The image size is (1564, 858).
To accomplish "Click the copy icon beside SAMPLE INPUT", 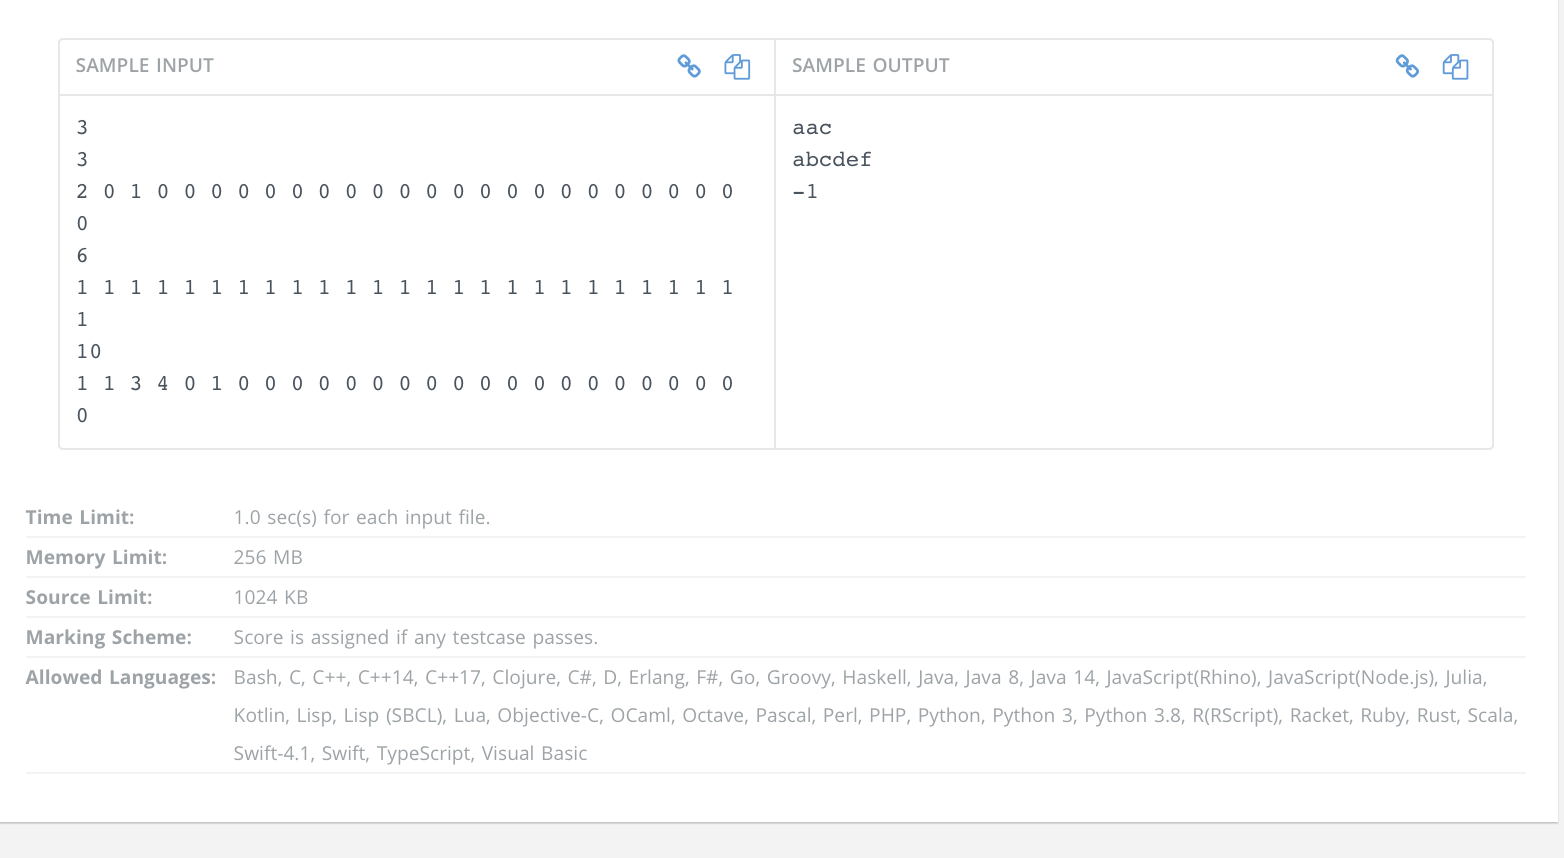I will (x=737, y=66).
